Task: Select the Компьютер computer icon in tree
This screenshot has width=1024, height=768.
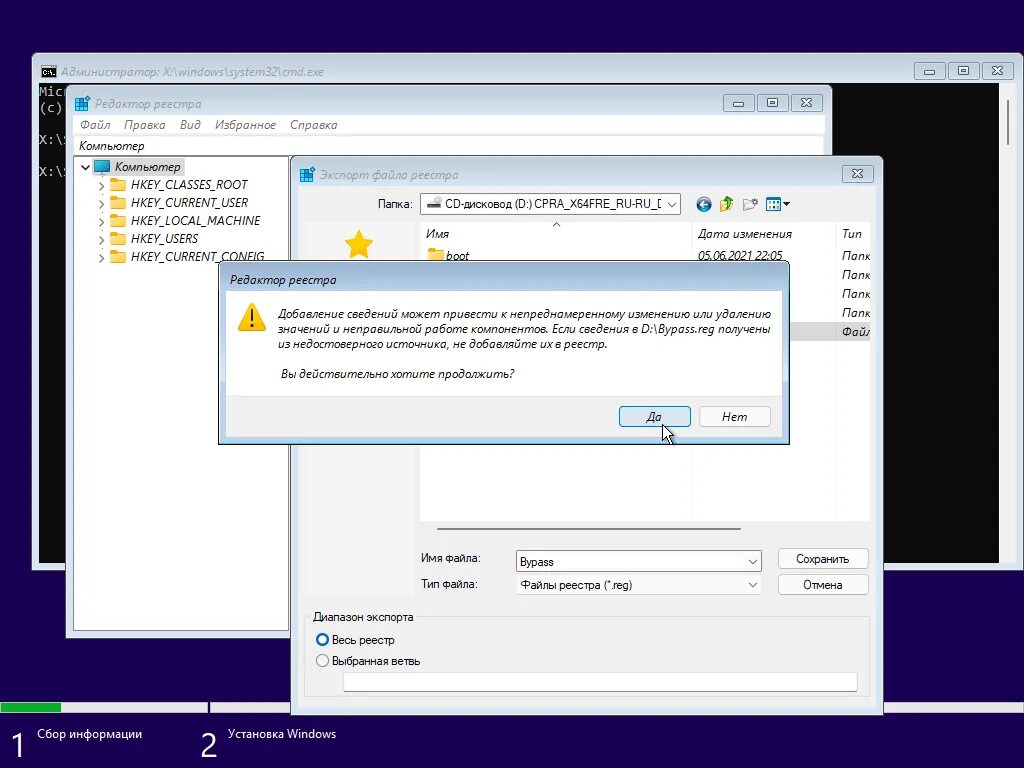Action: [102, 167]
